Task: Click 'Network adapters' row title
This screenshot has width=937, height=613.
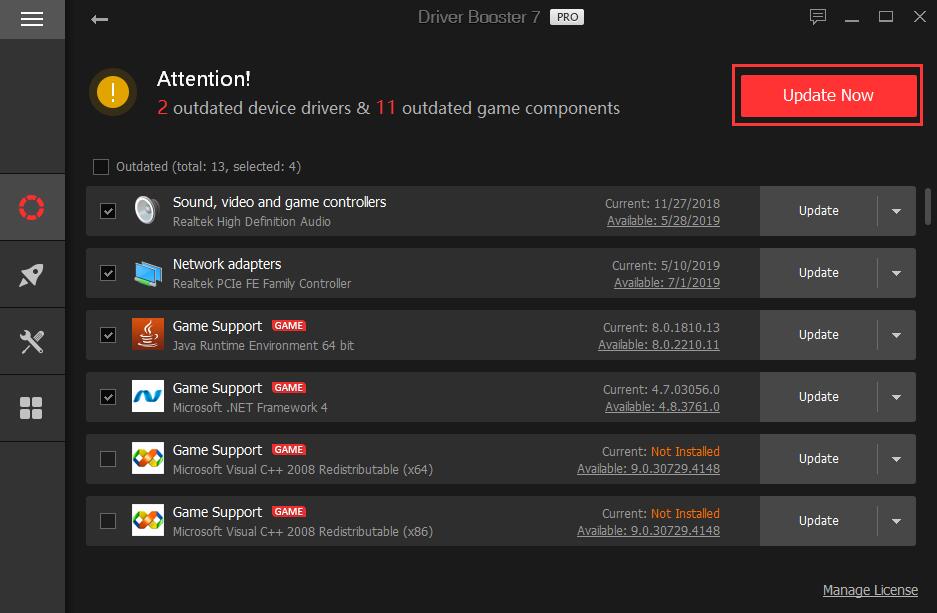Action: (x=226, y=264)
